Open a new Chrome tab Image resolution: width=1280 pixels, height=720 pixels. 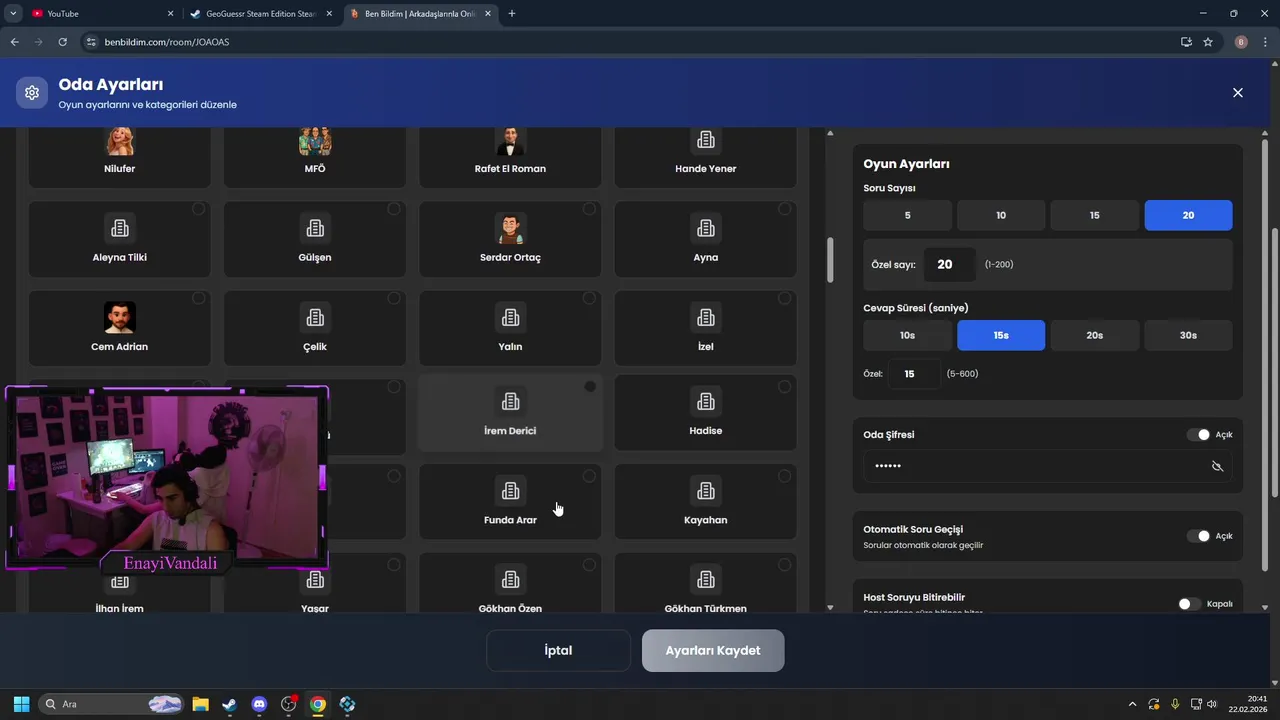[512, 14]
